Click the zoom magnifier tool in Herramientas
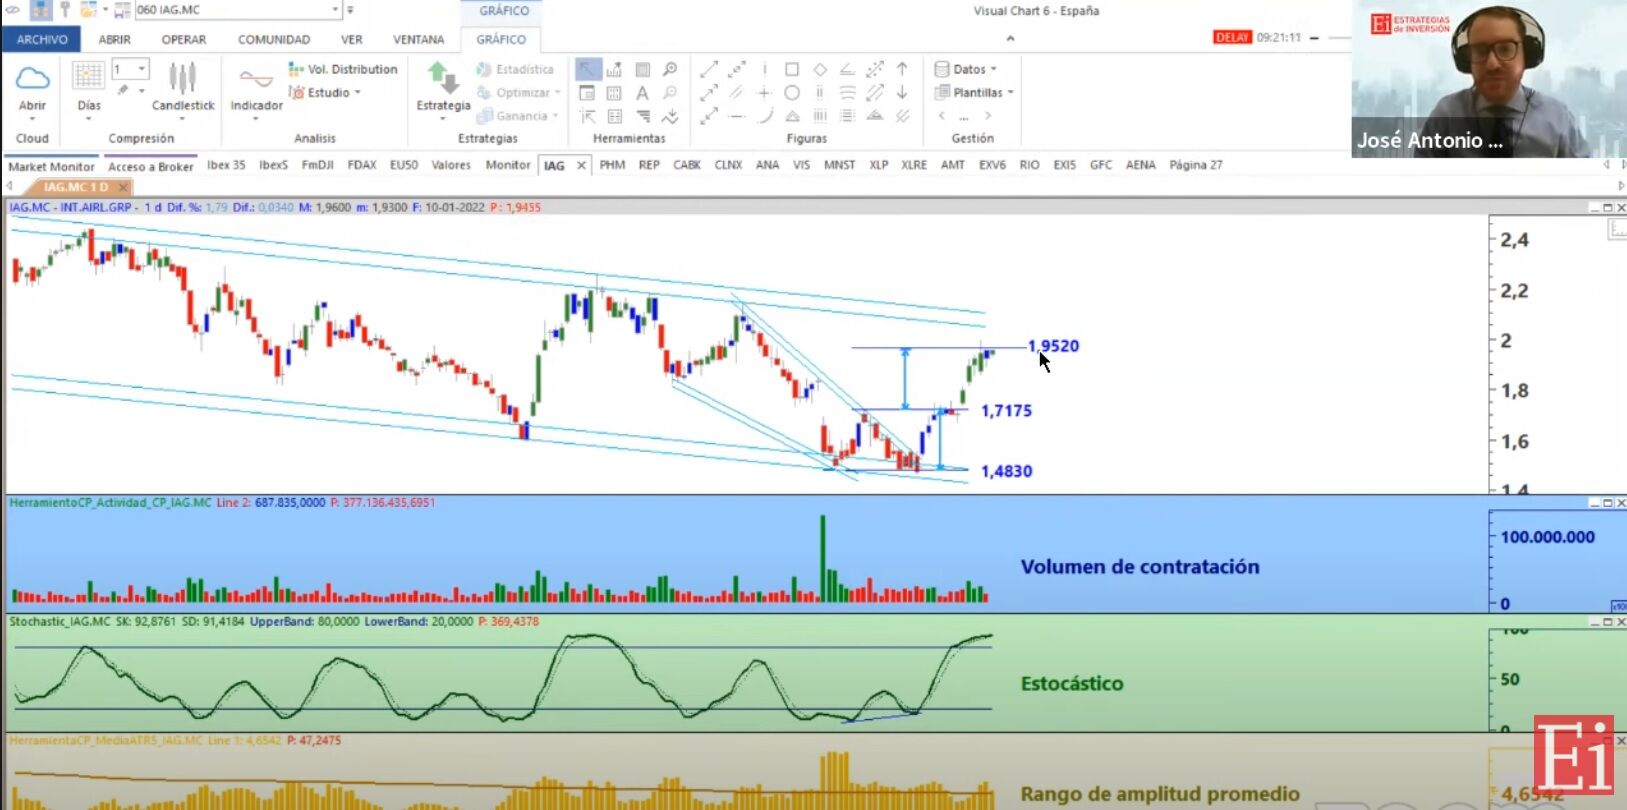Screen dimensions: 1627x810 670,69
